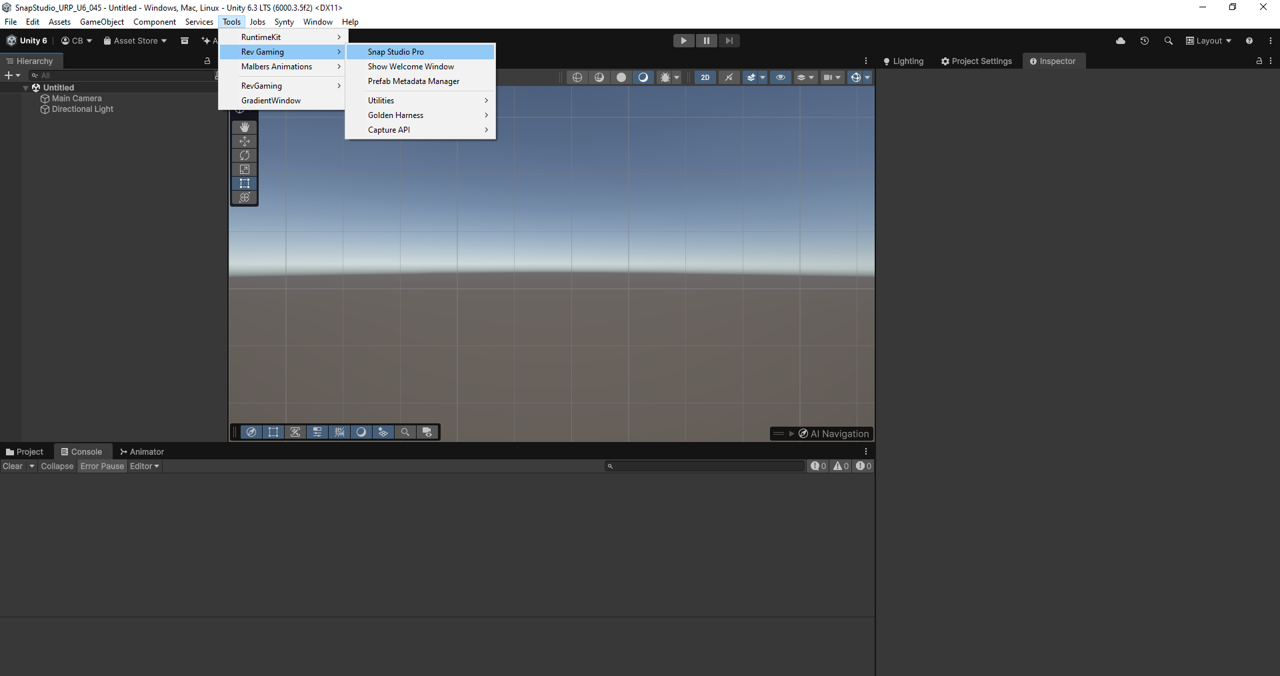1280x676 pixels.
Task: Open the CB account dropdown
Action: click(x=76, y=41)
